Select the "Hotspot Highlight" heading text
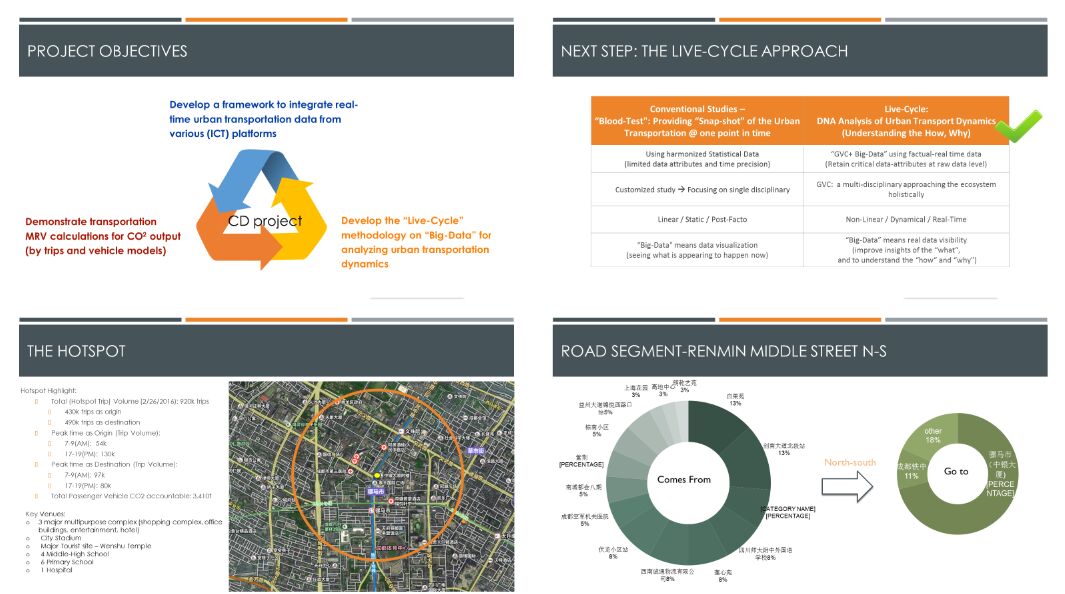Viewport: 1065px width, 594px height. coord(48,390)
